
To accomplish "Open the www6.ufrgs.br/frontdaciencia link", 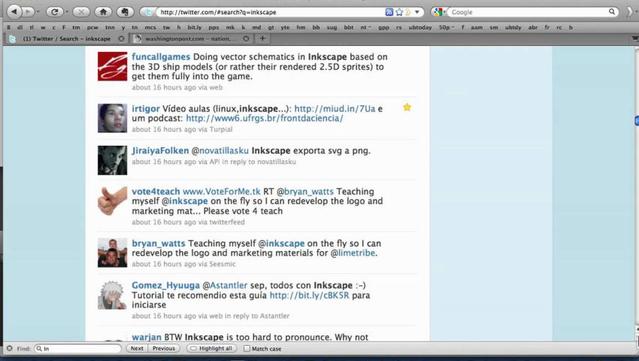I will pyautogui.click(x=264, y=119).
